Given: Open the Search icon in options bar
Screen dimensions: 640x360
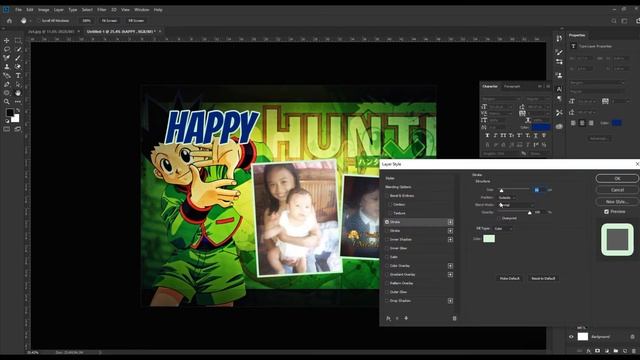Looking at the screenshot, I should point(614,20).
